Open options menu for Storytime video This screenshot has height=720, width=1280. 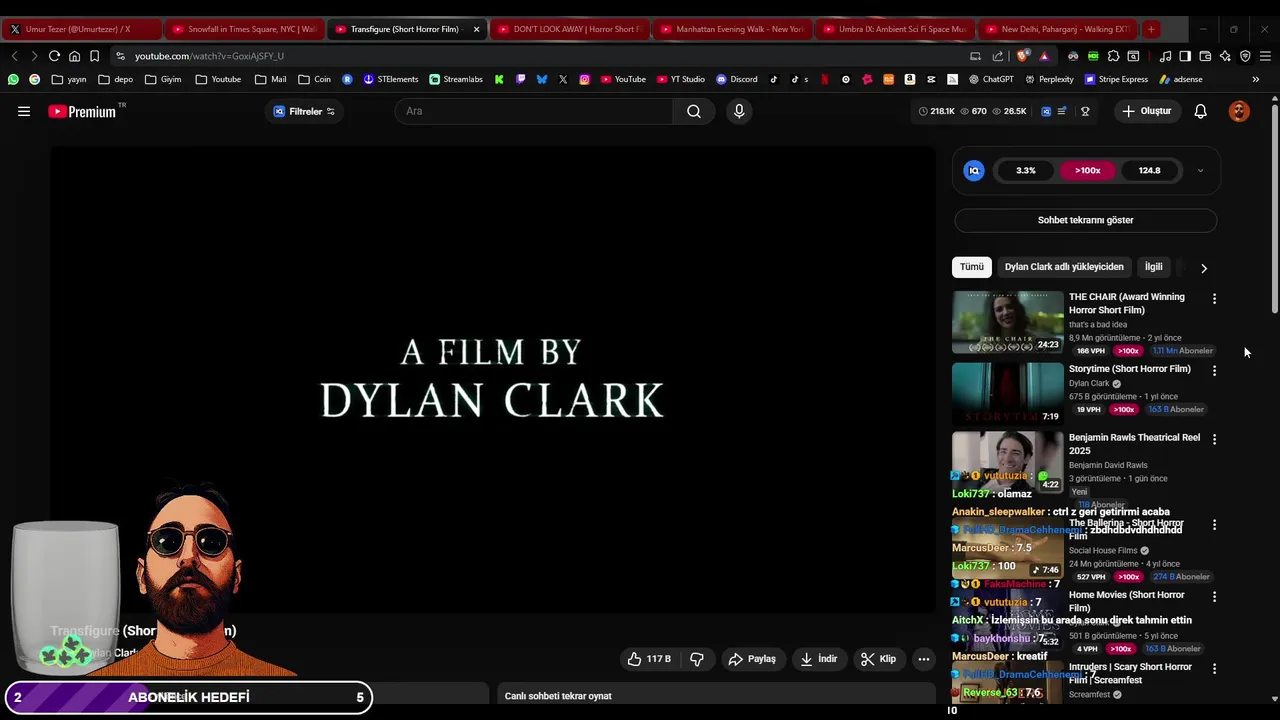pyautogui.click(x=1214, y=371)
